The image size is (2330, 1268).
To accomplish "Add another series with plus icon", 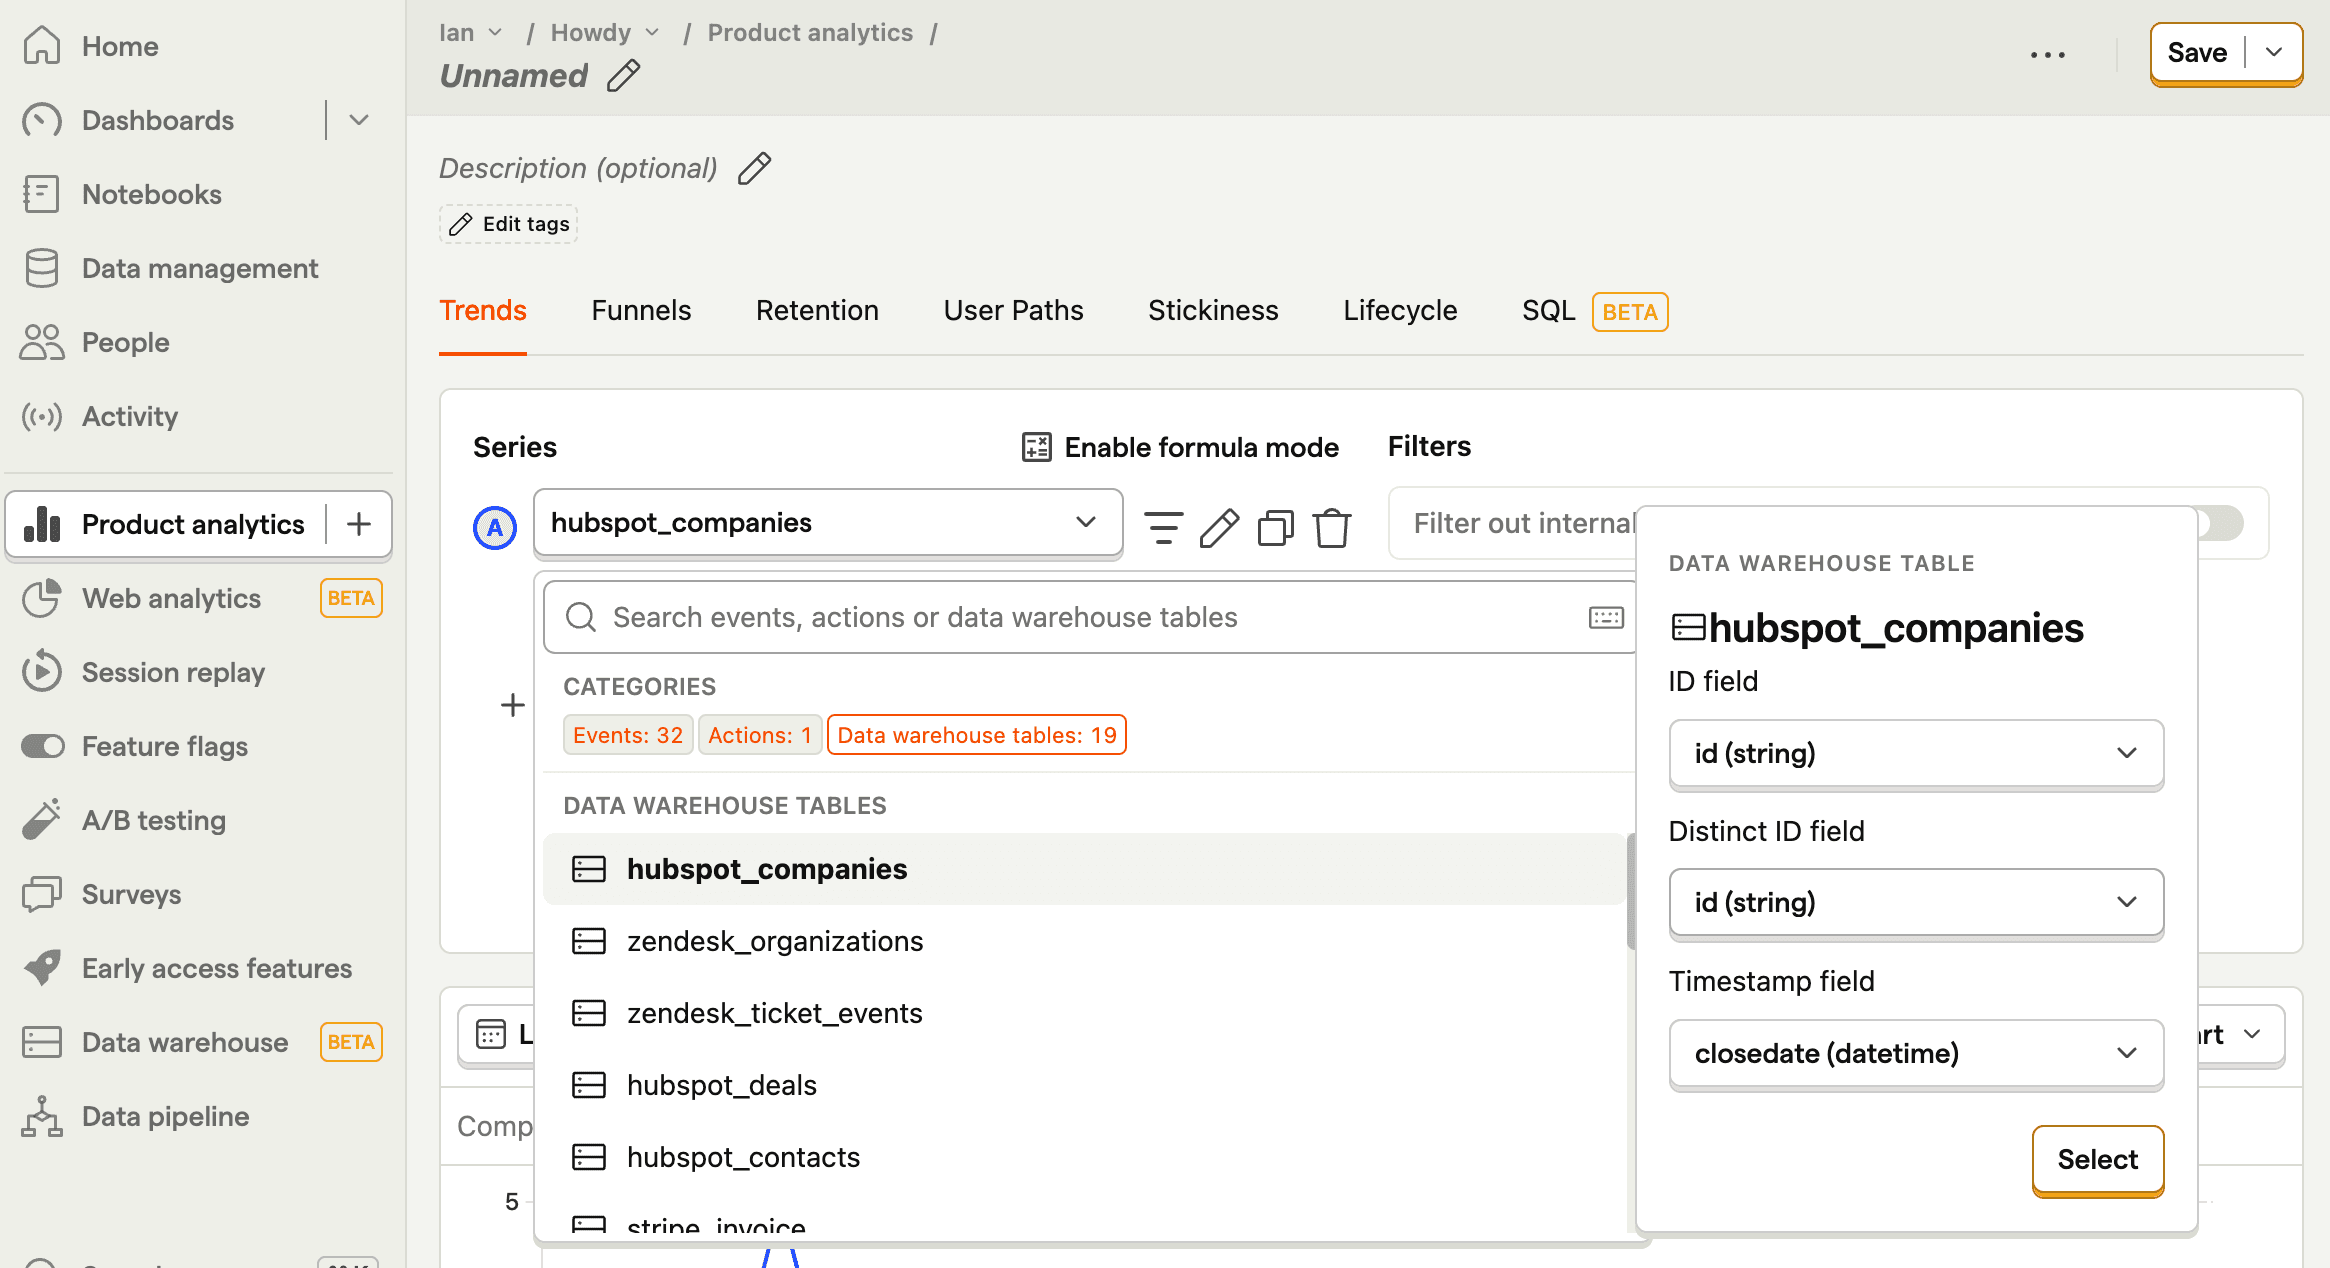I will point(512,705).
